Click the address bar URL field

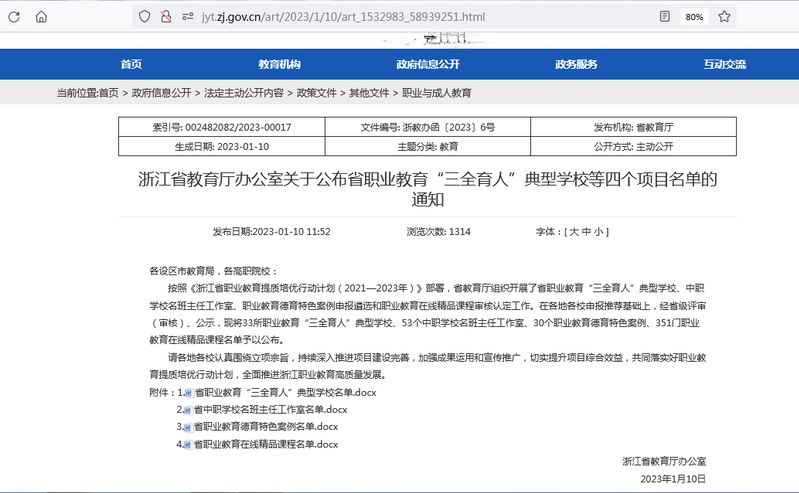(x=400, y=17)
